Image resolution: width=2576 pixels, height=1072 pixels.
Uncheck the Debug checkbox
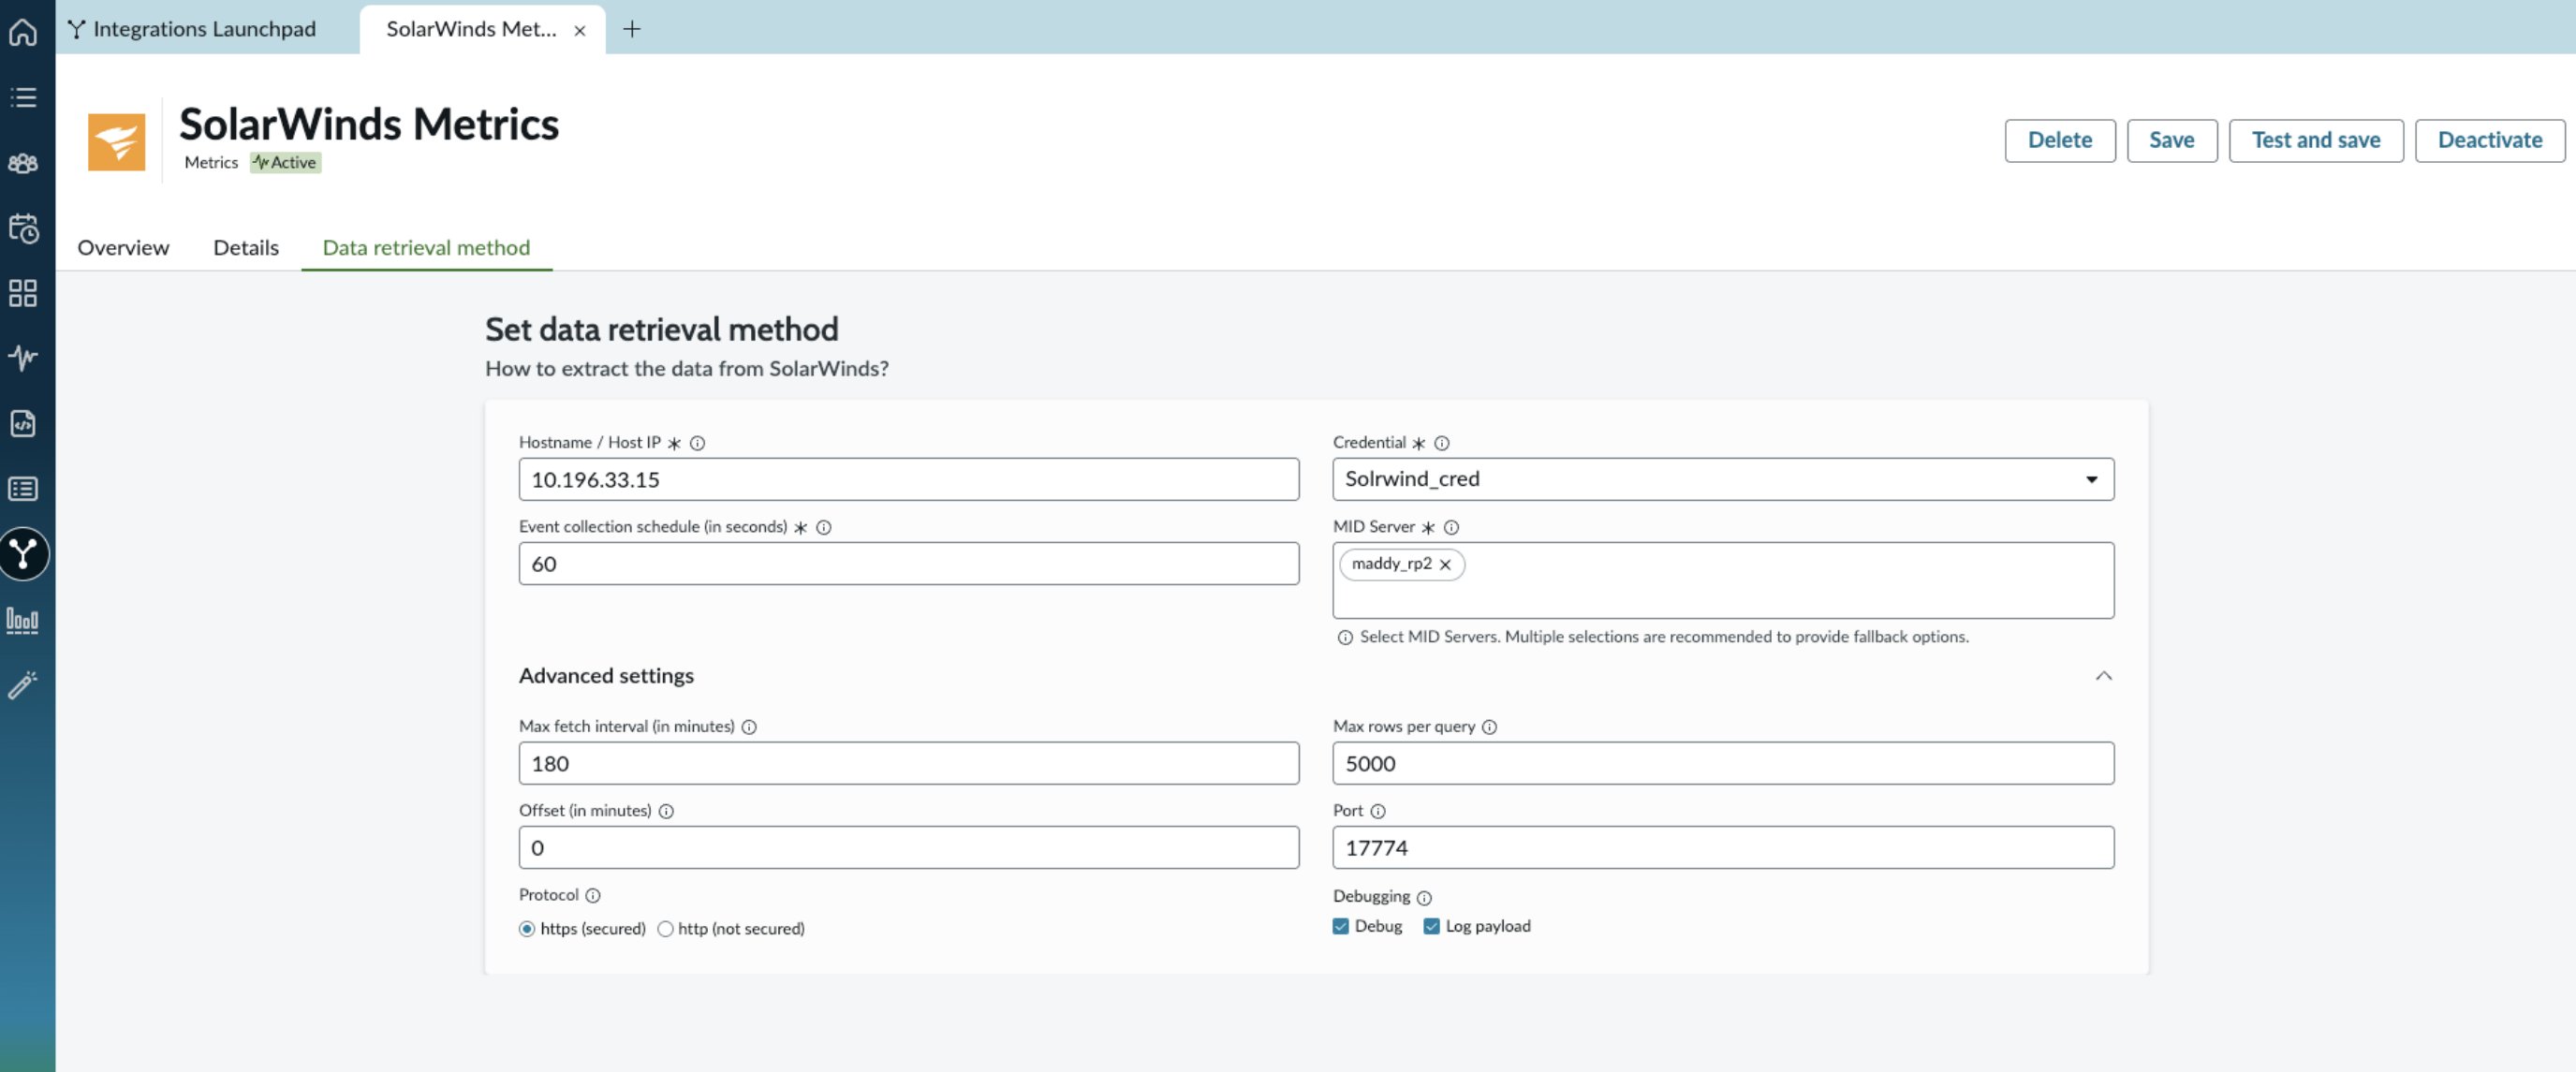click(x=1341, y=926)
